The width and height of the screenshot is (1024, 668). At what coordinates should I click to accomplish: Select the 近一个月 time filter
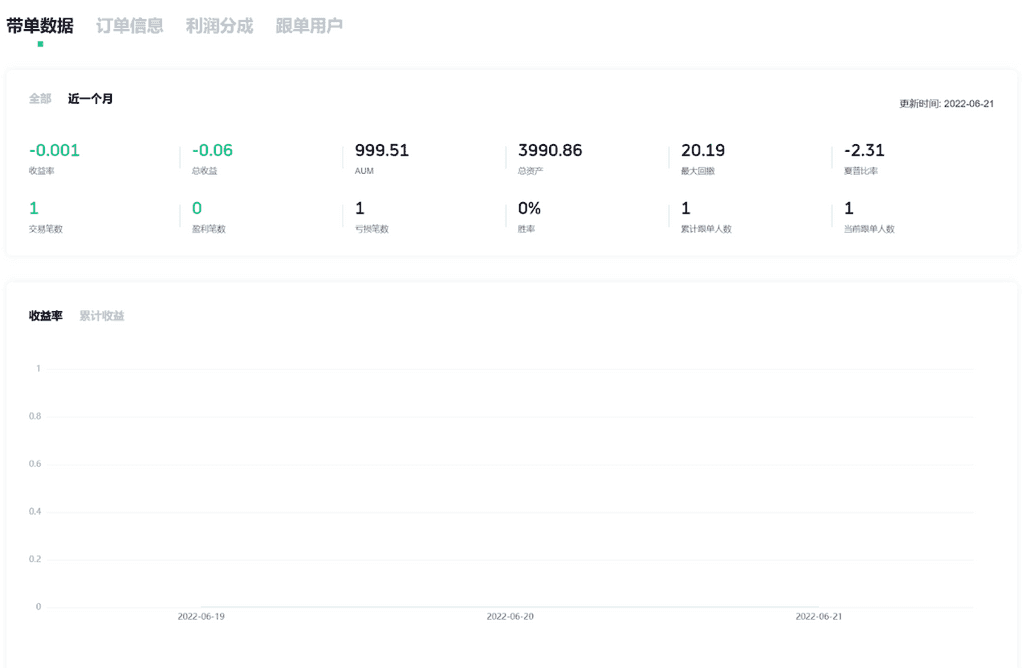click(x=90, y=99)
